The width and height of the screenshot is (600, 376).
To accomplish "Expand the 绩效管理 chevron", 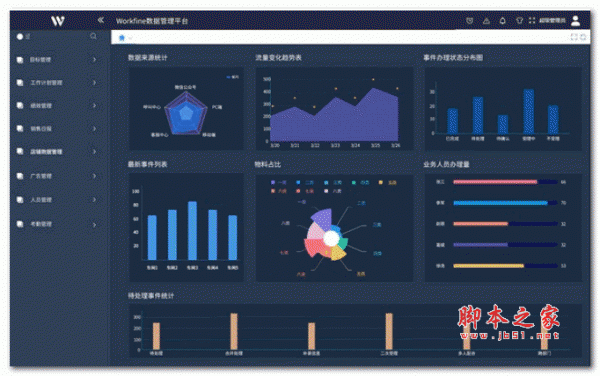I will (x=94, y=105).
